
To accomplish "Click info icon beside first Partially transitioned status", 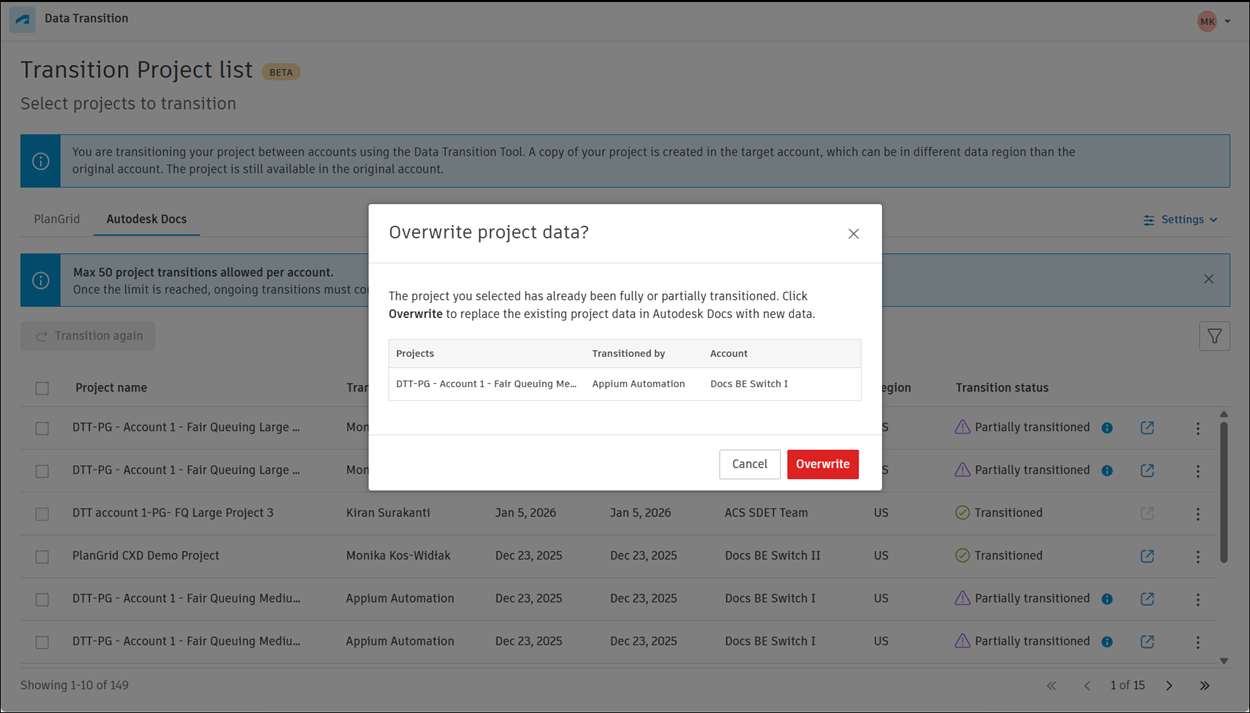I will point(1107,428).
